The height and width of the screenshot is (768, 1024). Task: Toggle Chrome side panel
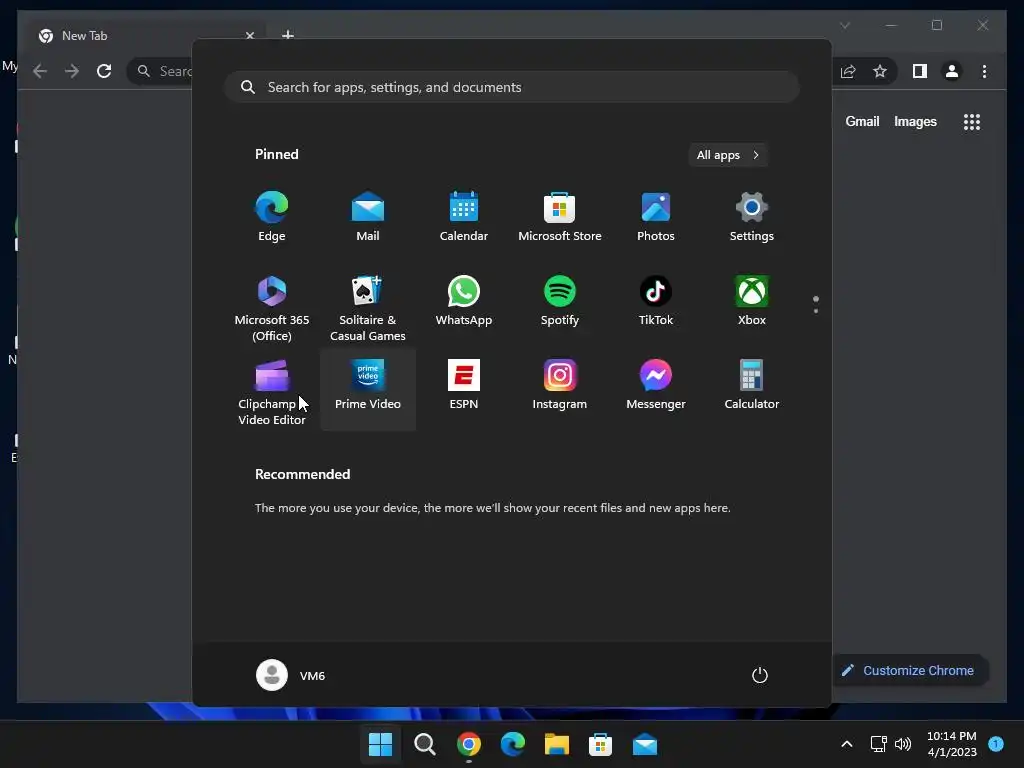point(920,71)
